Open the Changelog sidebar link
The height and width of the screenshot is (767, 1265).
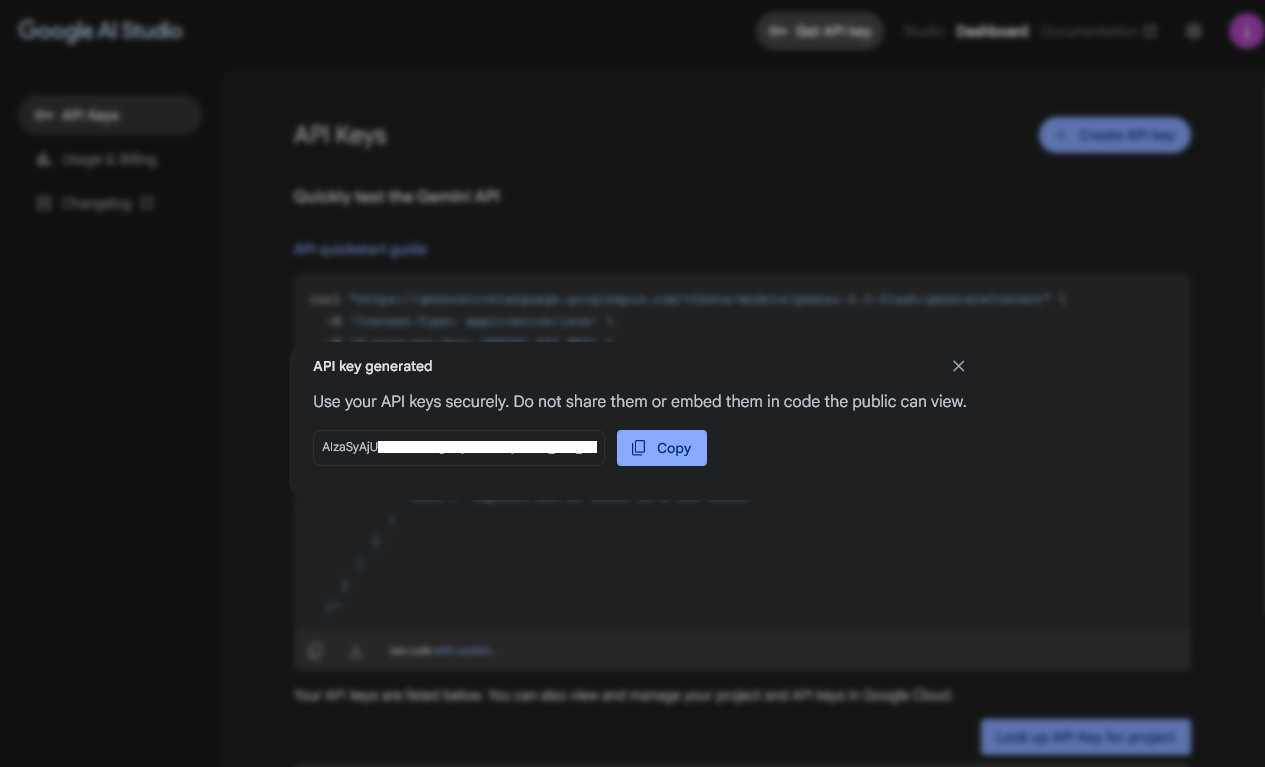pyautogui.click(x=96, y=203)
